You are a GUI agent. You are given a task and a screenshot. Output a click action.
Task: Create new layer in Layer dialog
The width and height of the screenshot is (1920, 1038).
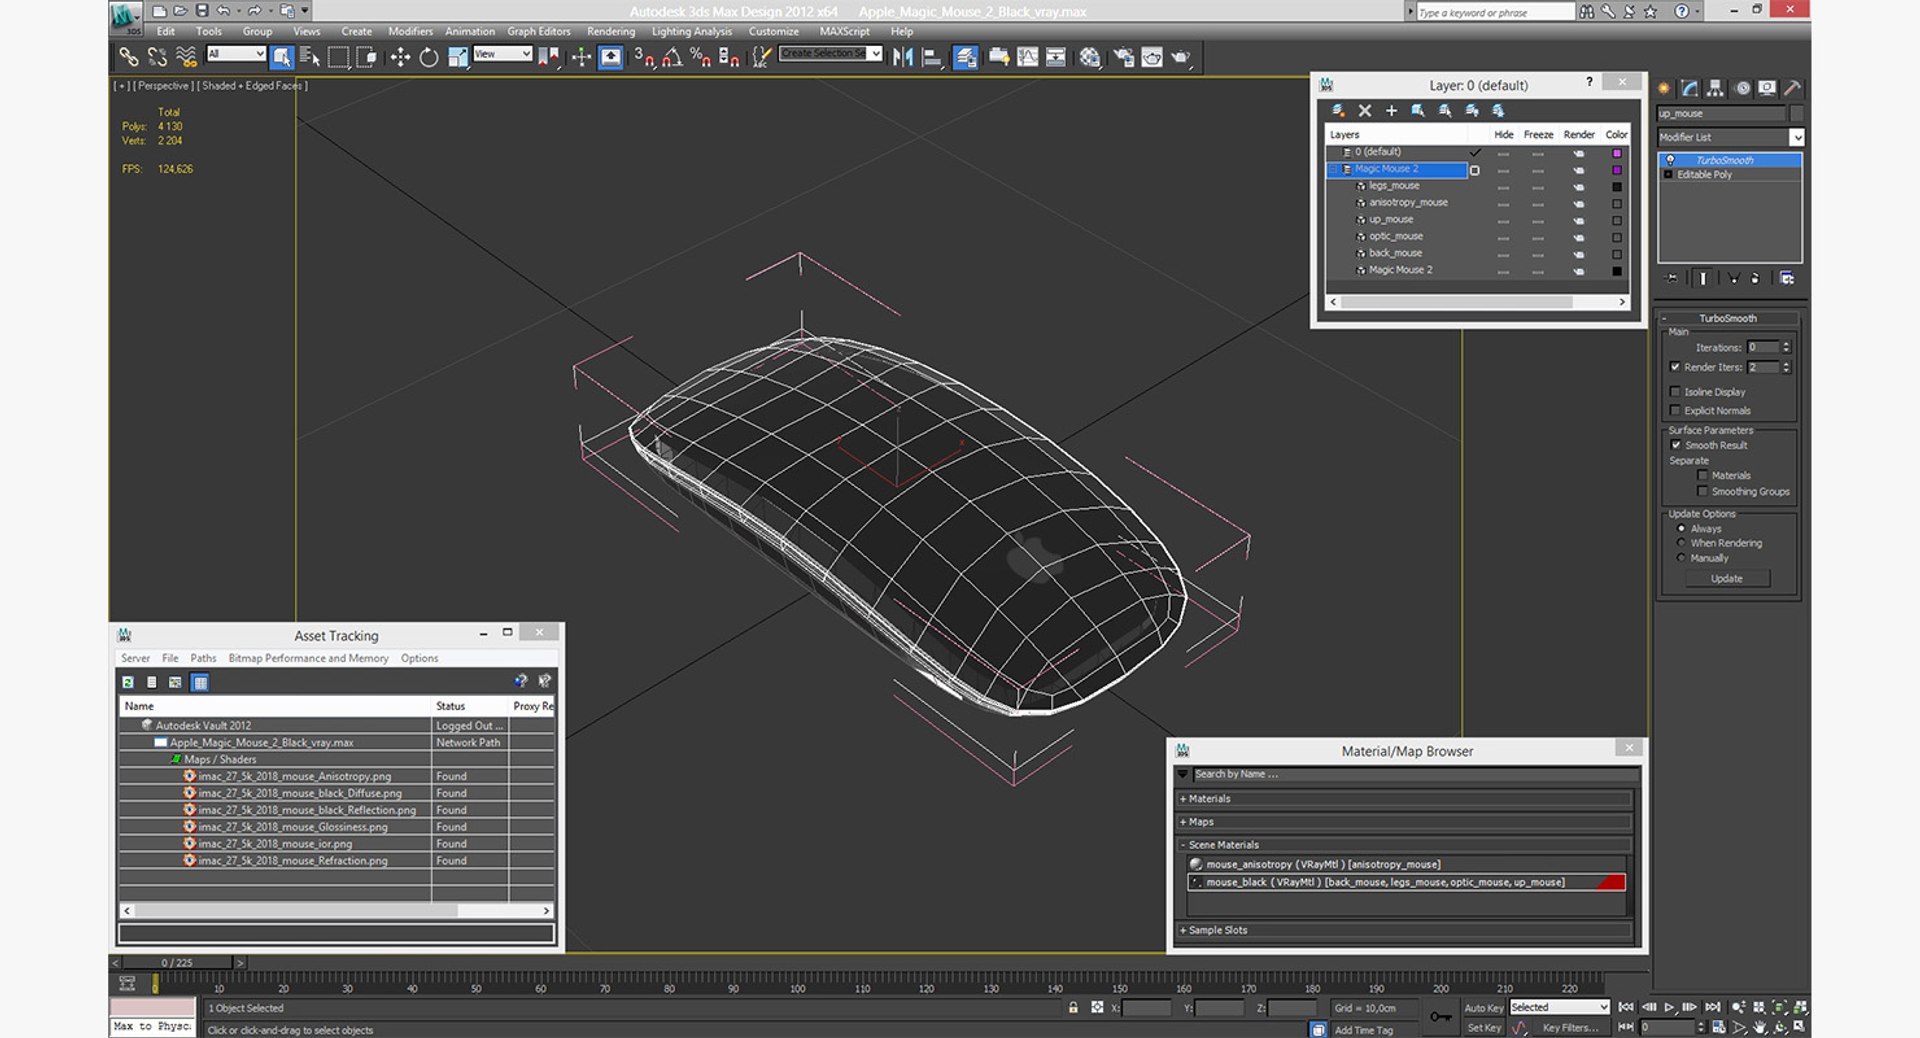1338,111
